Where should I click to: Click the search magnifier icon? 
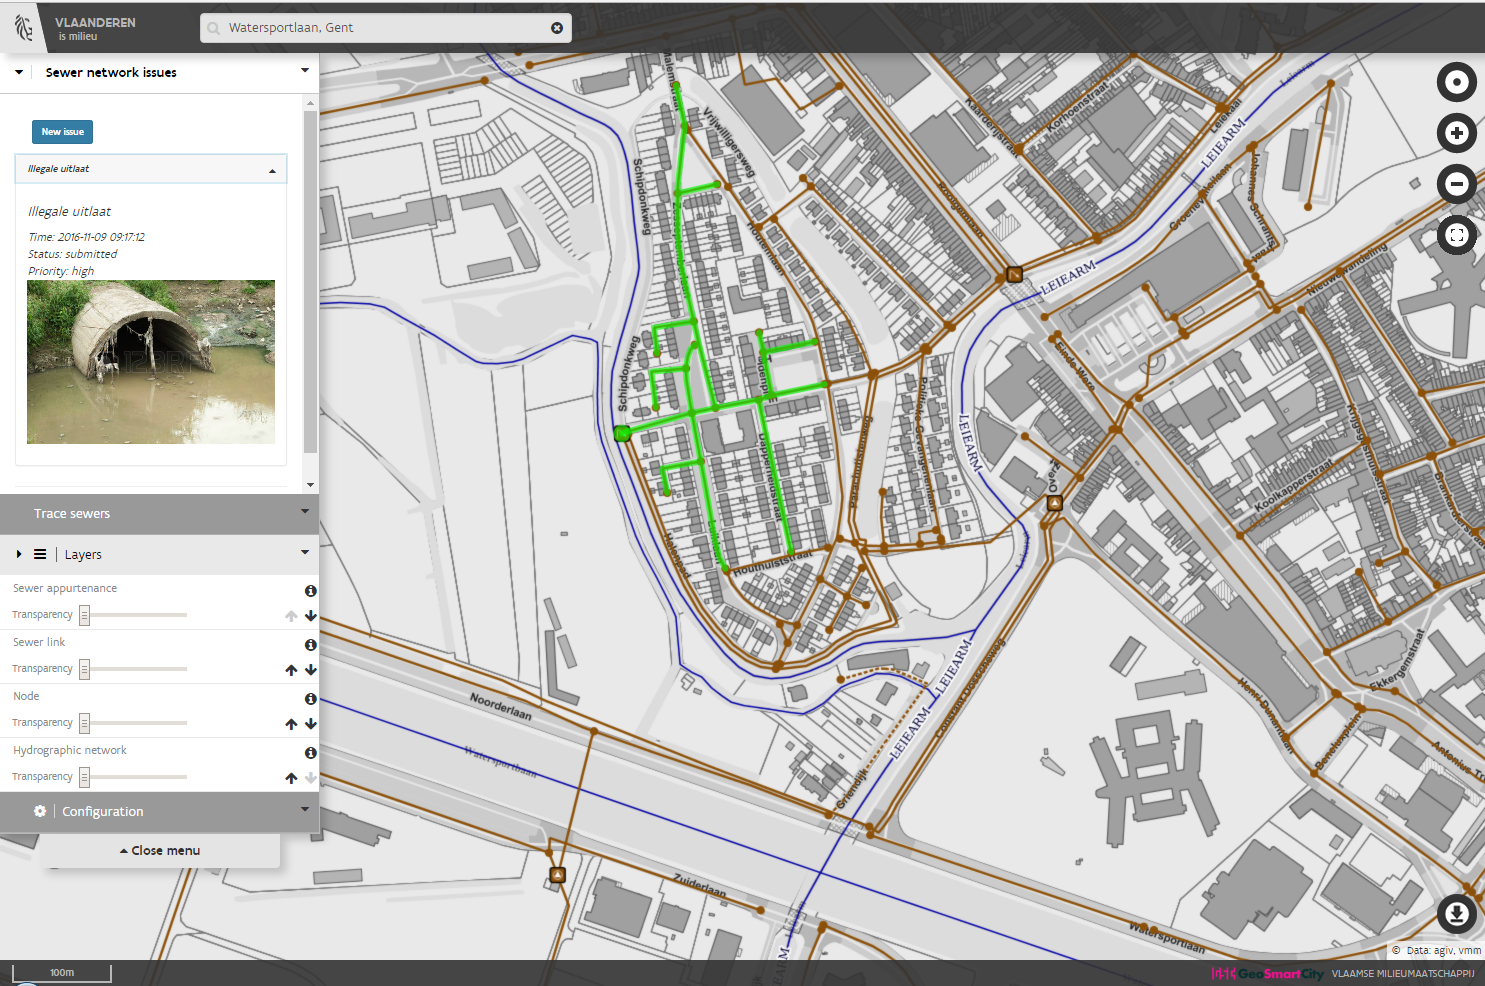click(213, 28)
